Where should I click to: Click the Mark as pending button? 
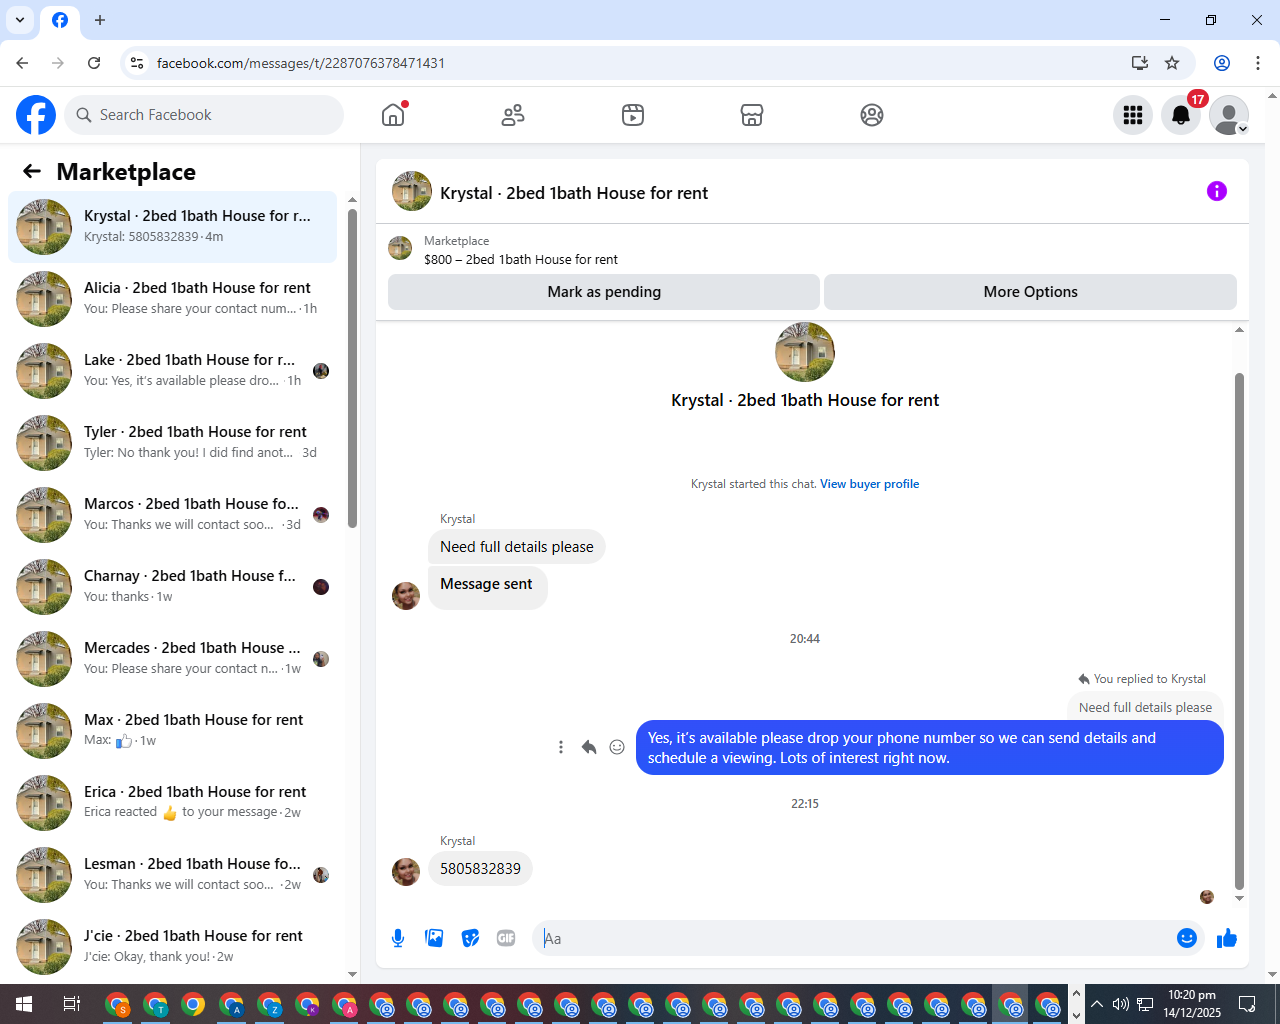tap(604, 292)
